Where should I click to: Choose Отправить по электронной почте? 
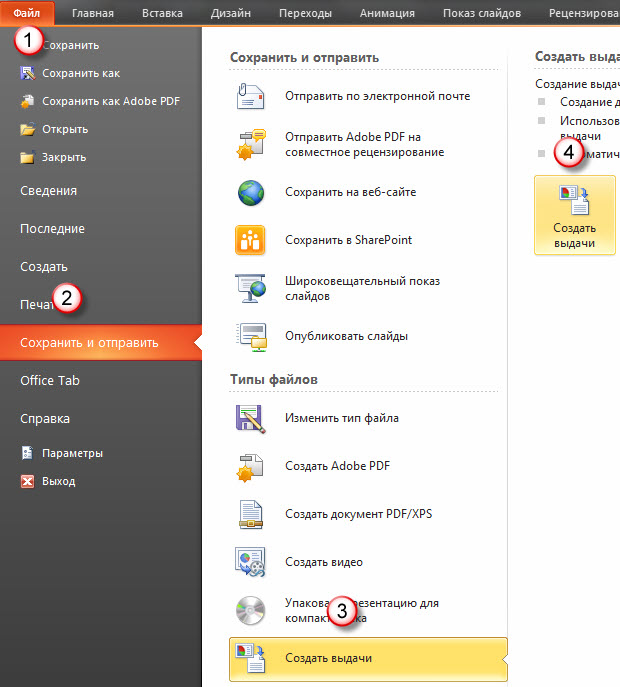click(378, 96)
